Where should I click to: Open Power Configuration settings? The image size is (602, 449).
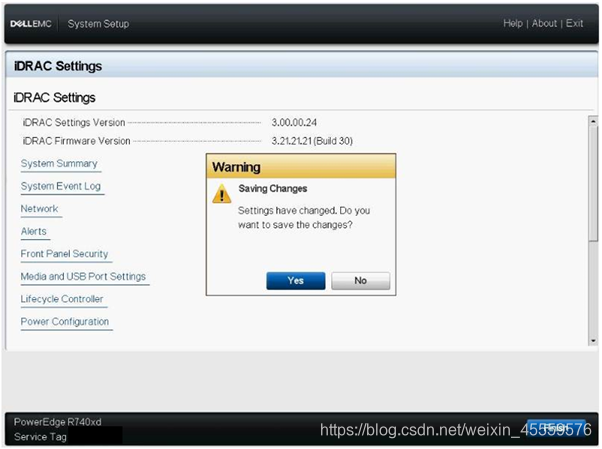pyautogui.click(x=65, y=322)
